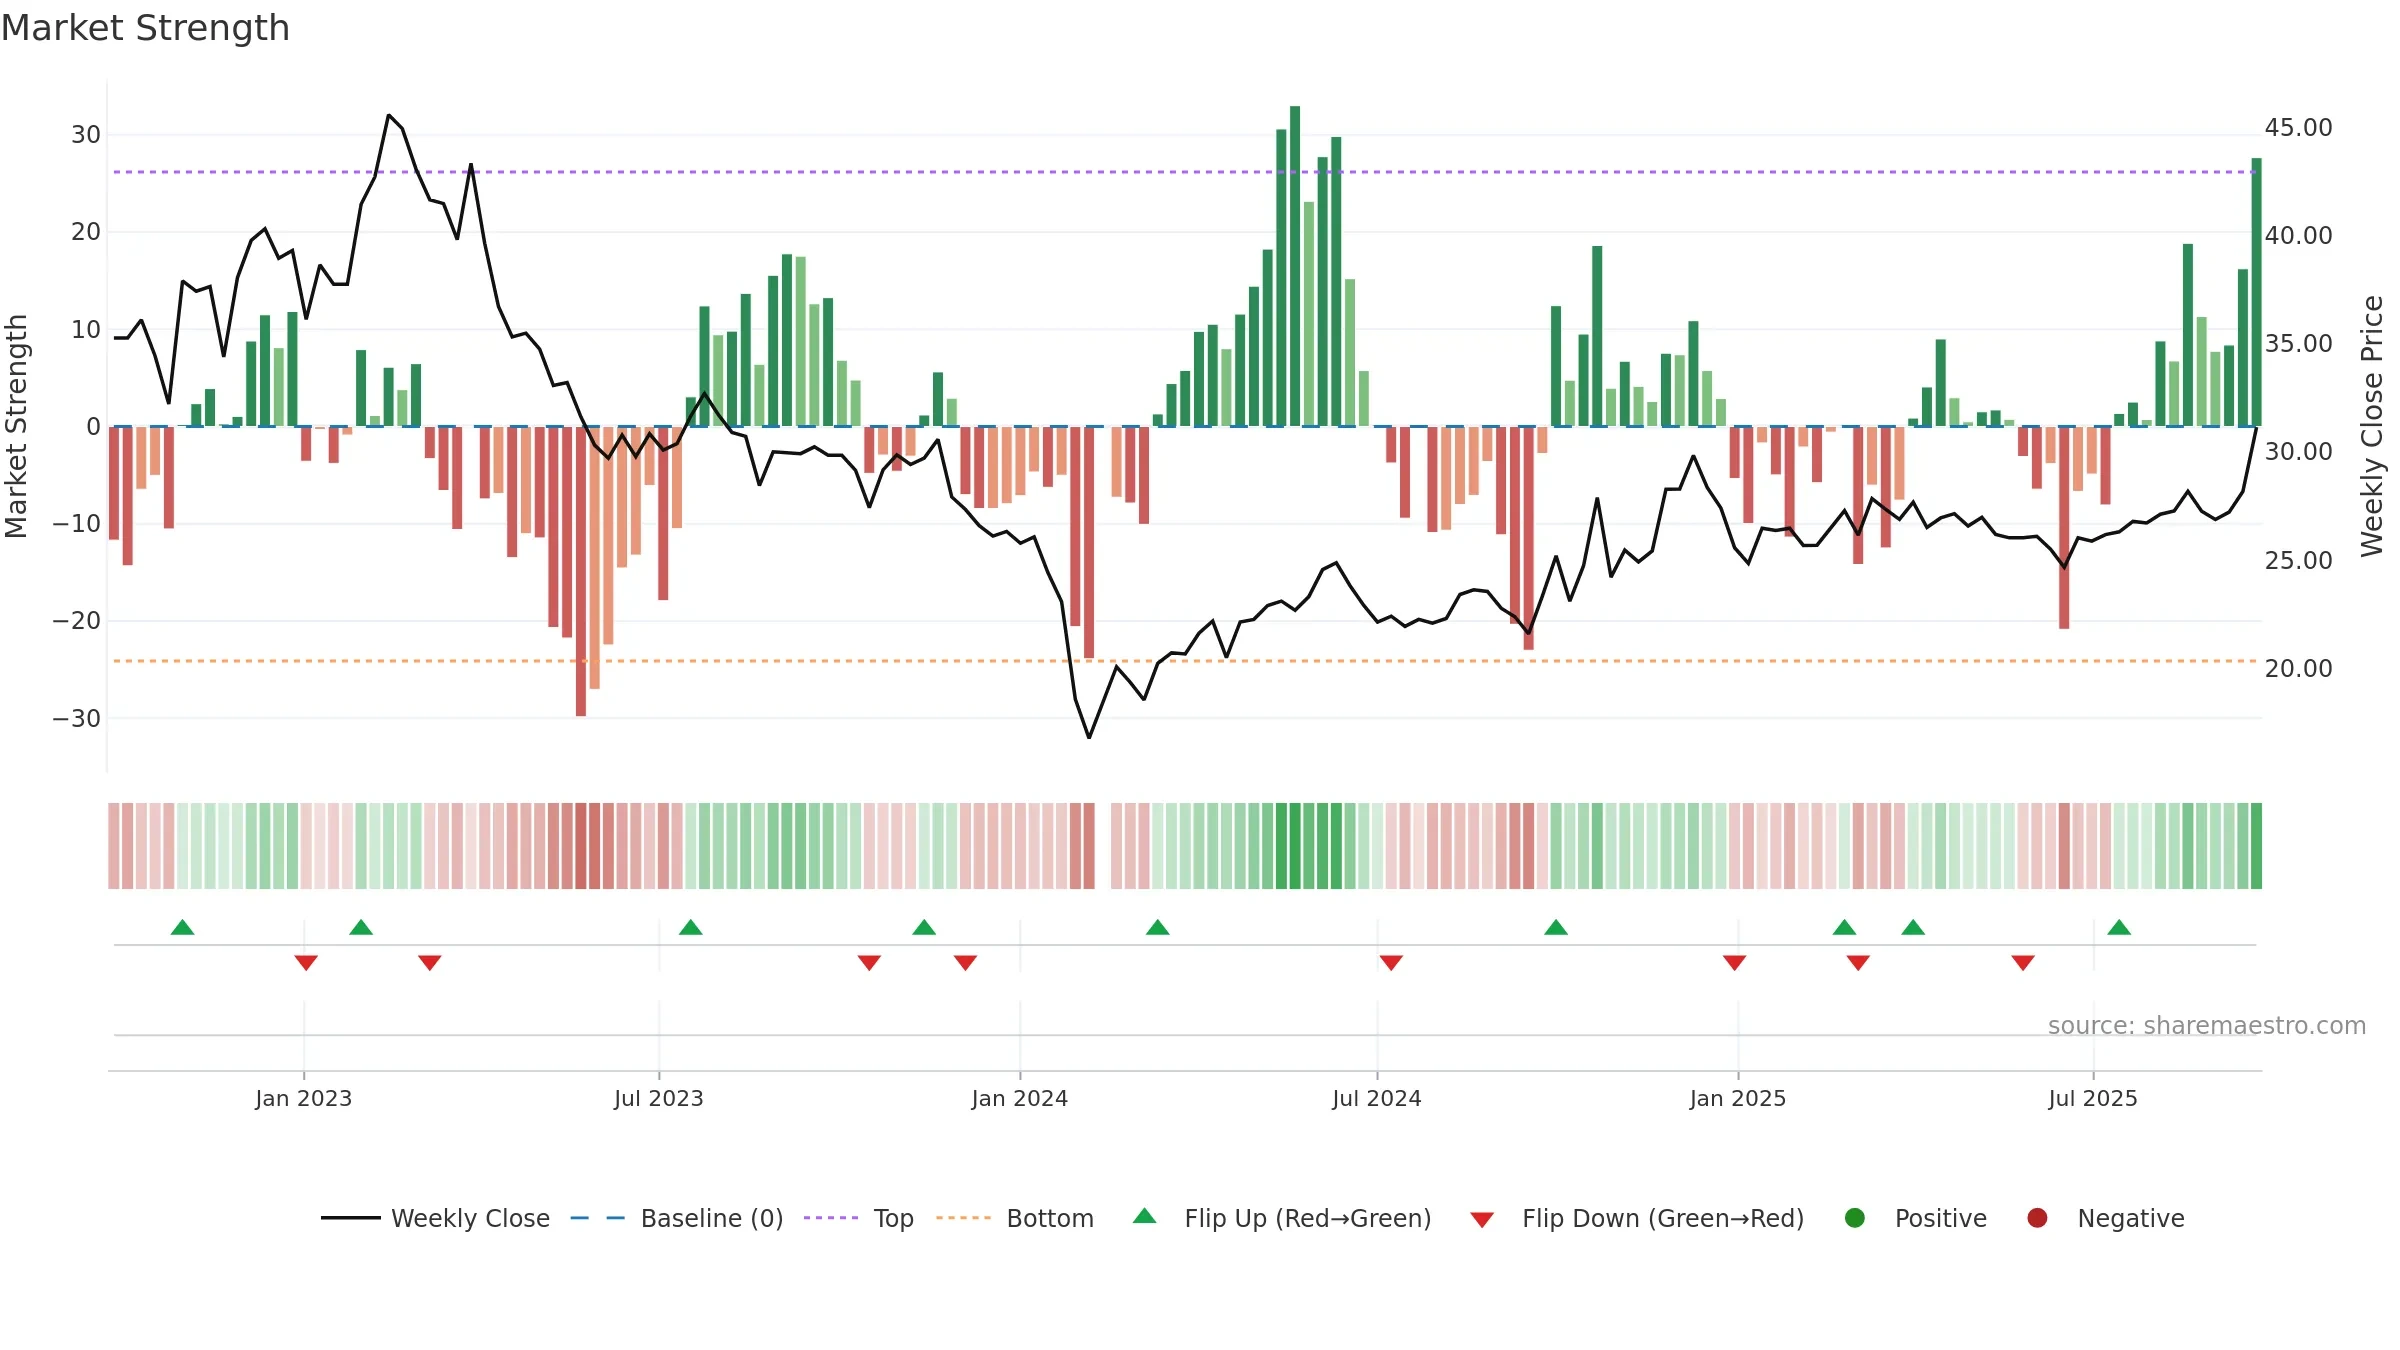Click the first flip-up marker before Jan 2023
This screenshot has height=1350, width=2400.
[x=182, y=927]
